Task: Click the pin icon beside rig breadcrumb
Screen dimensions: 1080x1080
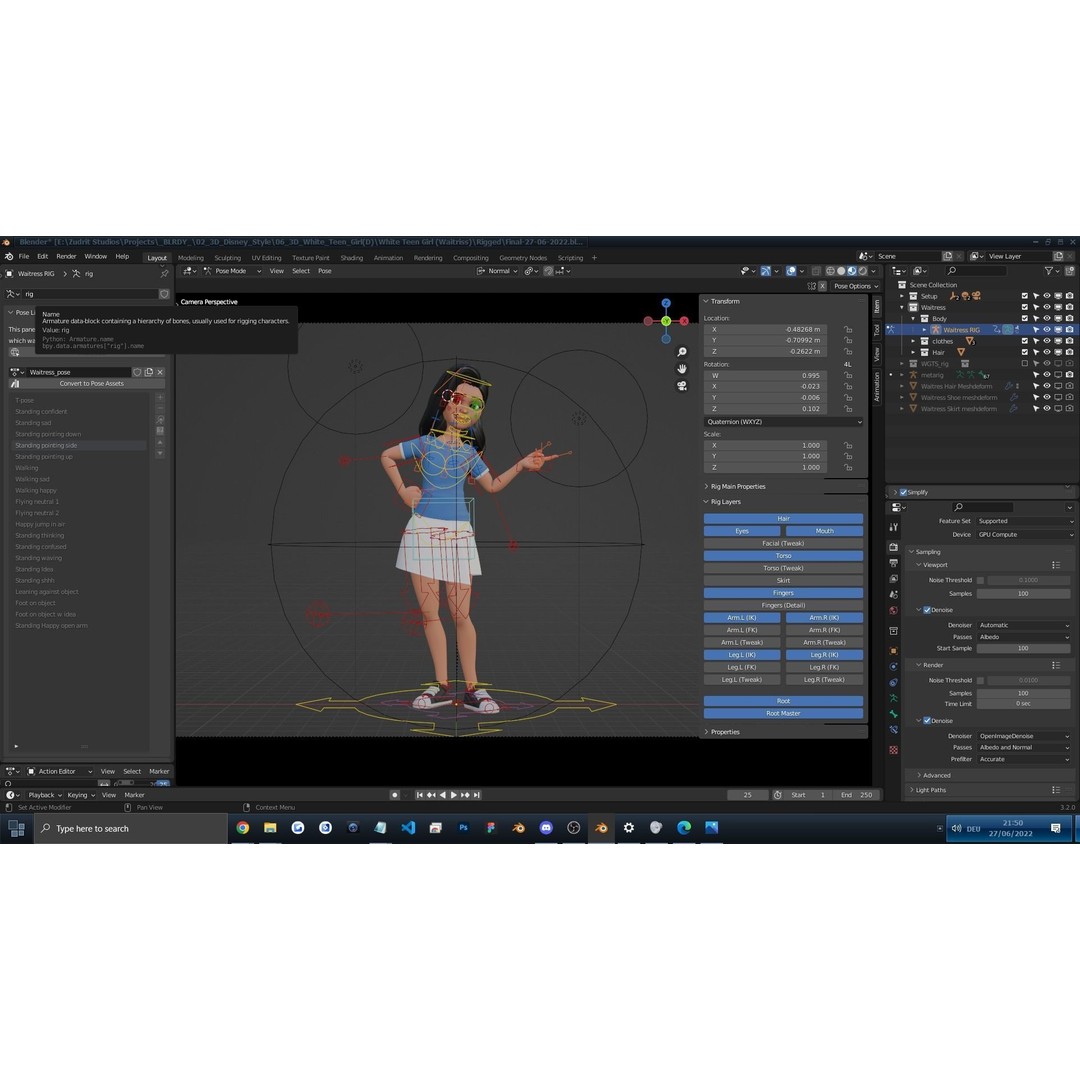Action: click(x=164, y=273)
